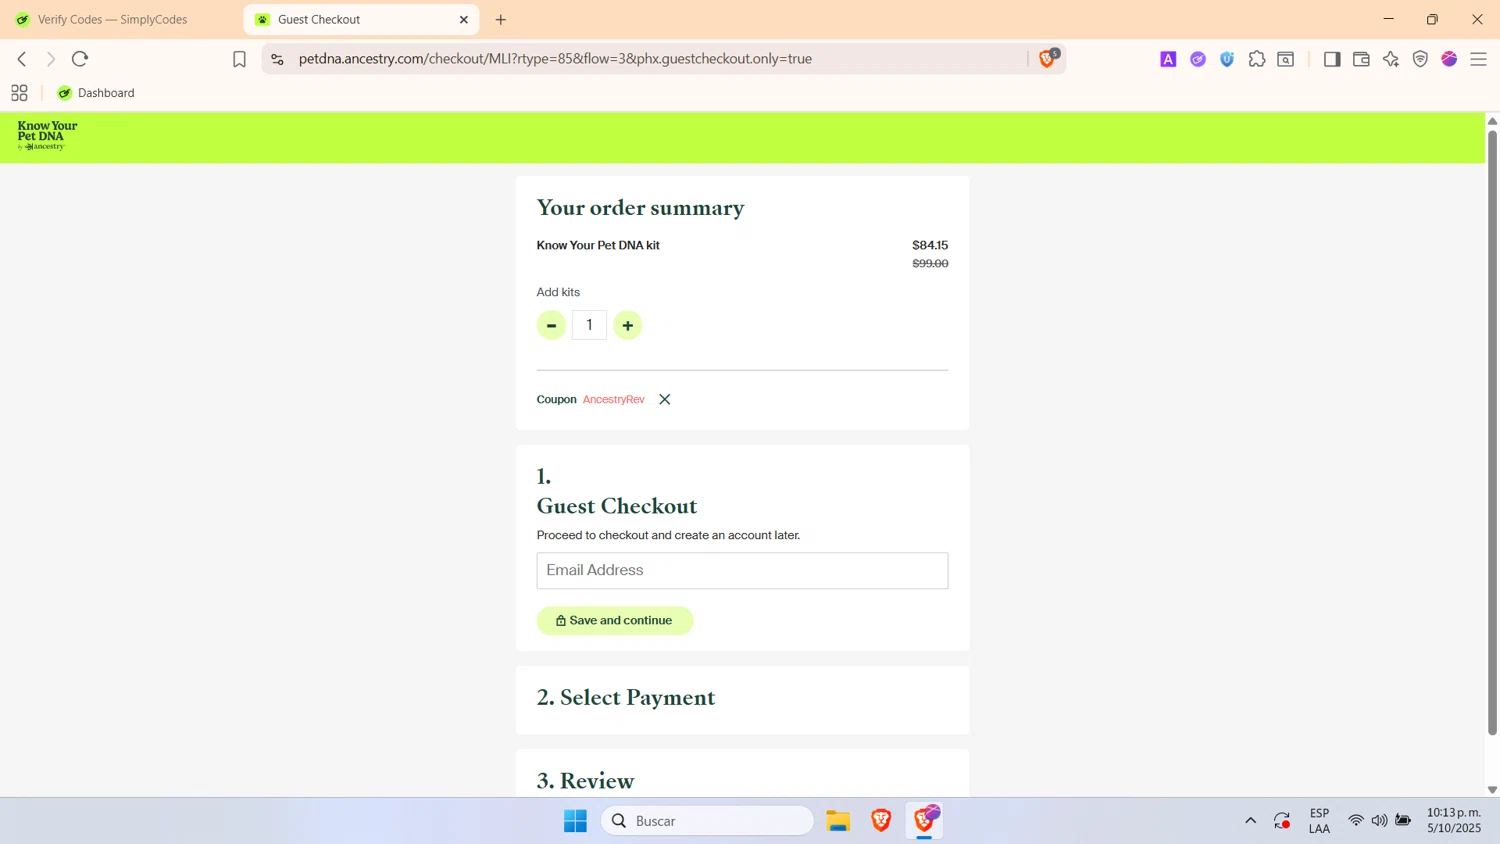Open Dashboard bookmark

[x=96, y=93]
